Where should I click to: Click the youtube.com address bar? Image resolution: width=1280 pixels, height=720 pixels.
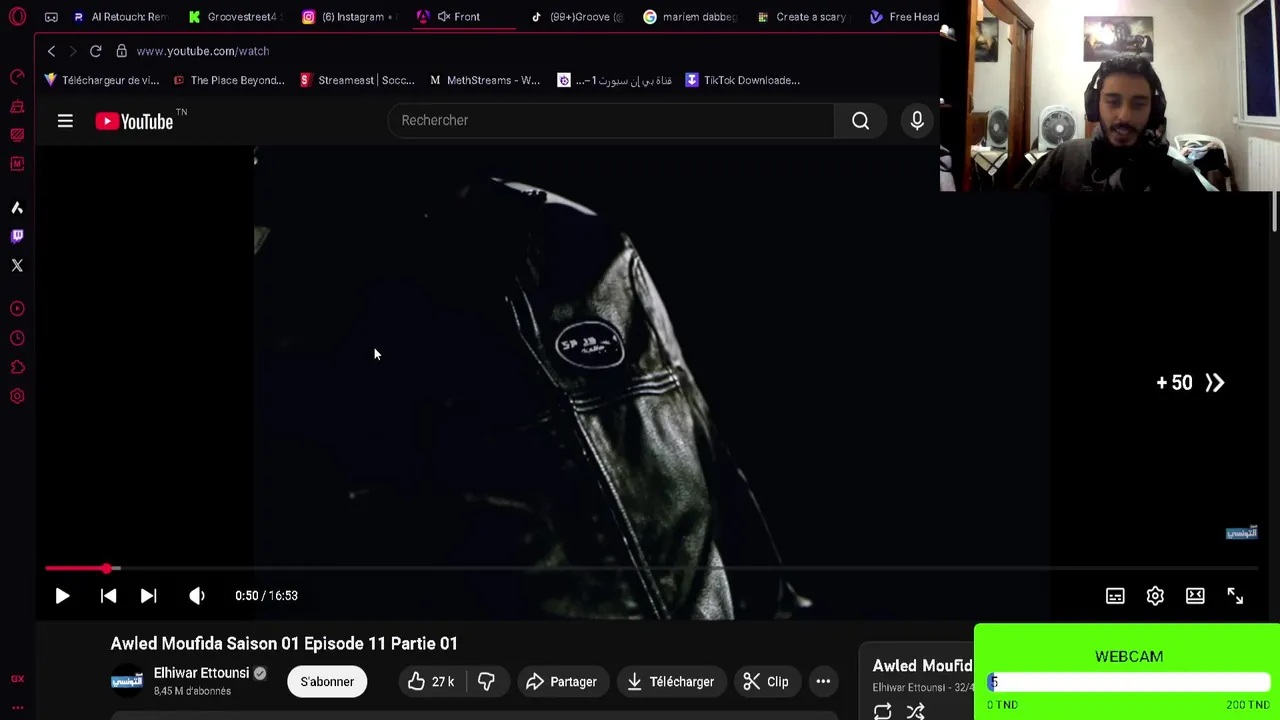click(x=203, y=51)
